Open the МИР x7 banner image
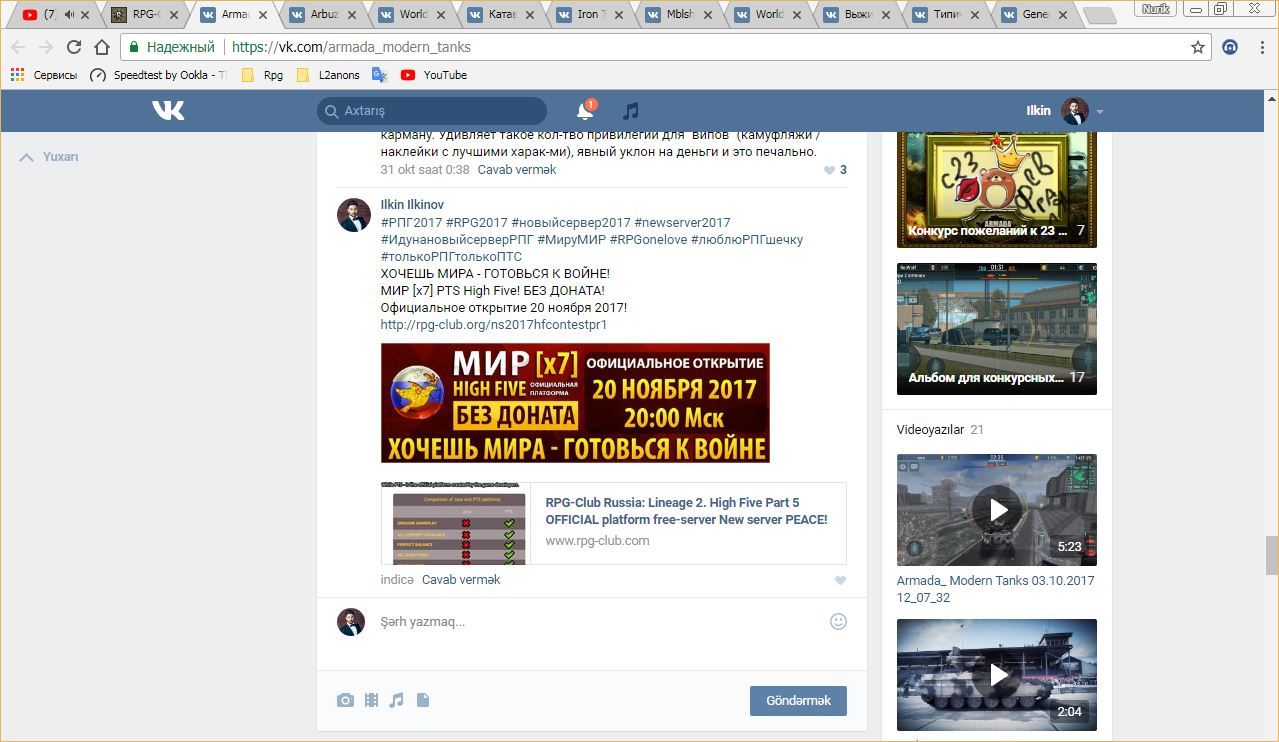This screenshot has width=1279, height=742. coord(575,403)
